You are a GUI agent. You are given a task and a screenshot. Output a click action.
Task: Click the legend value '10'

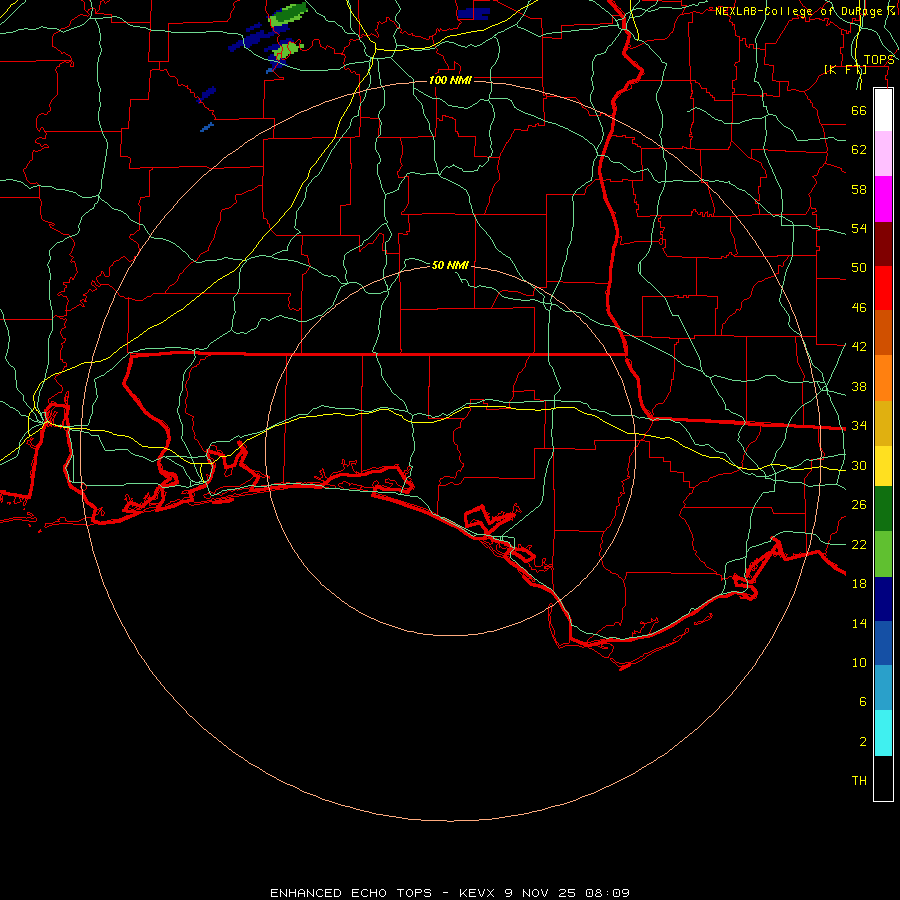[859, 662]
